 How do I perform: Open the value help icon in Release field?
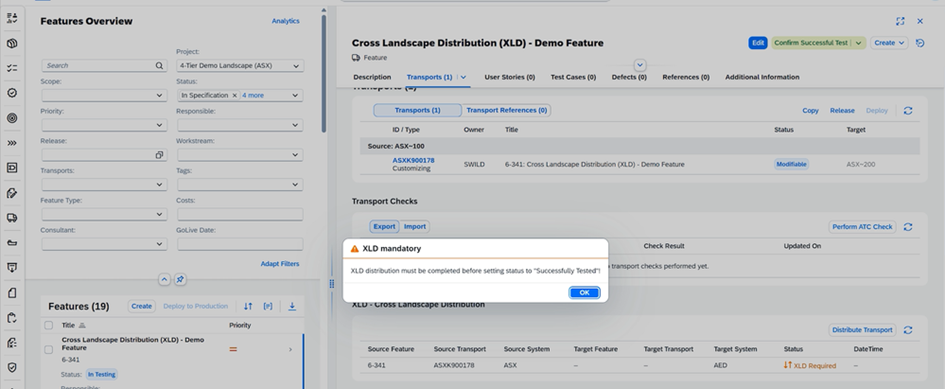coord(159,155)
